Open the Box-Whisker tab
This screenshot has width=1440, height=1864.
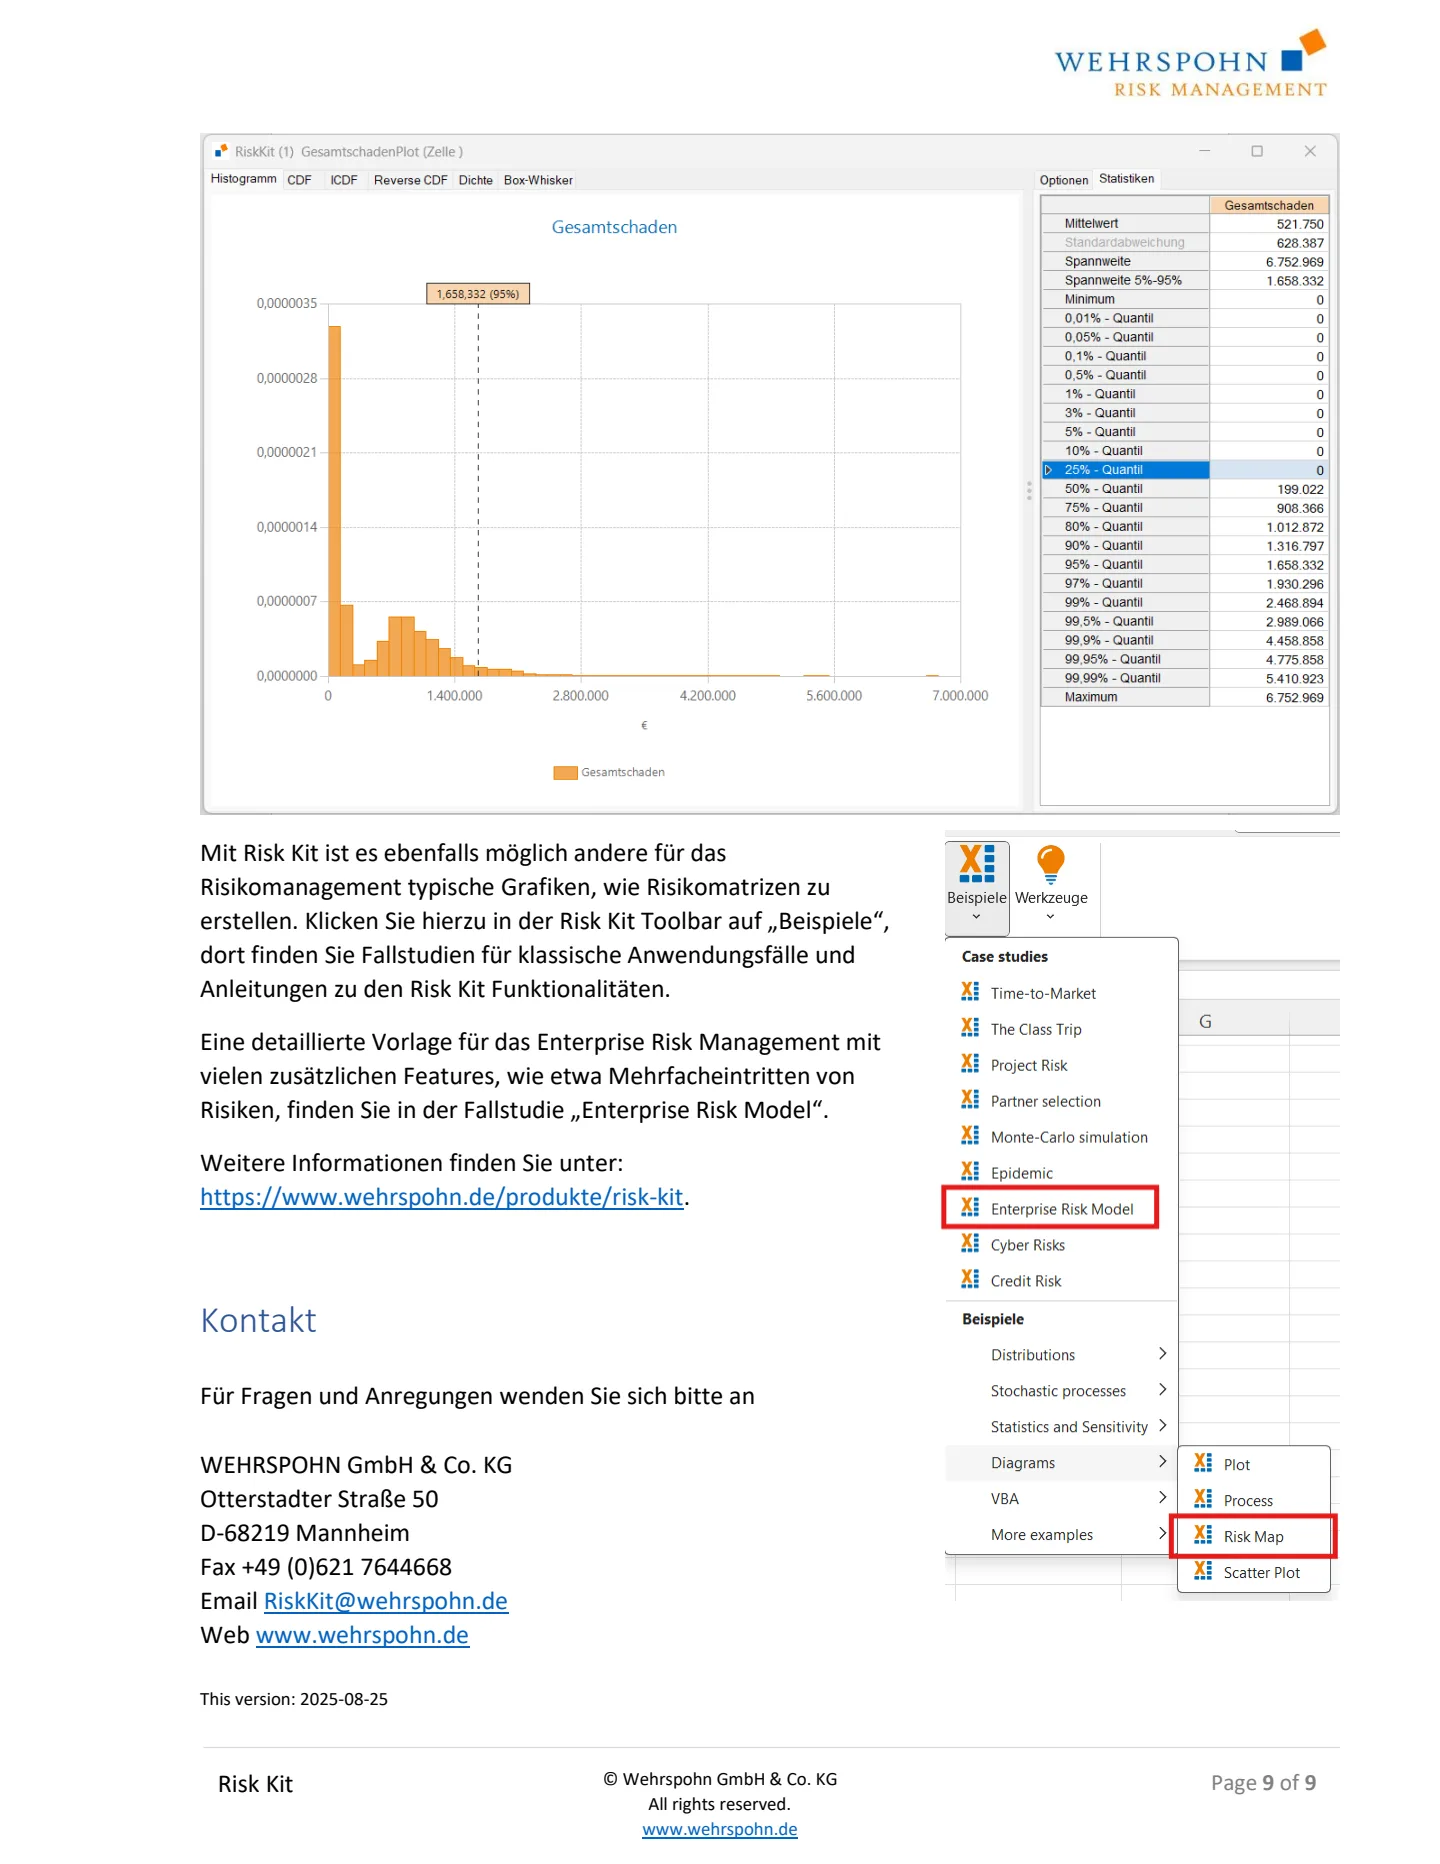pos(538,180)
